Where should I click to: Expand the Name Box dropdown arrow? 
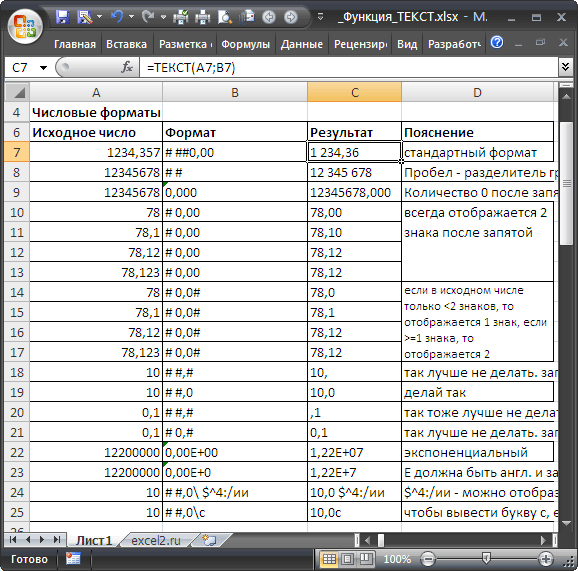tap(43, 68)
